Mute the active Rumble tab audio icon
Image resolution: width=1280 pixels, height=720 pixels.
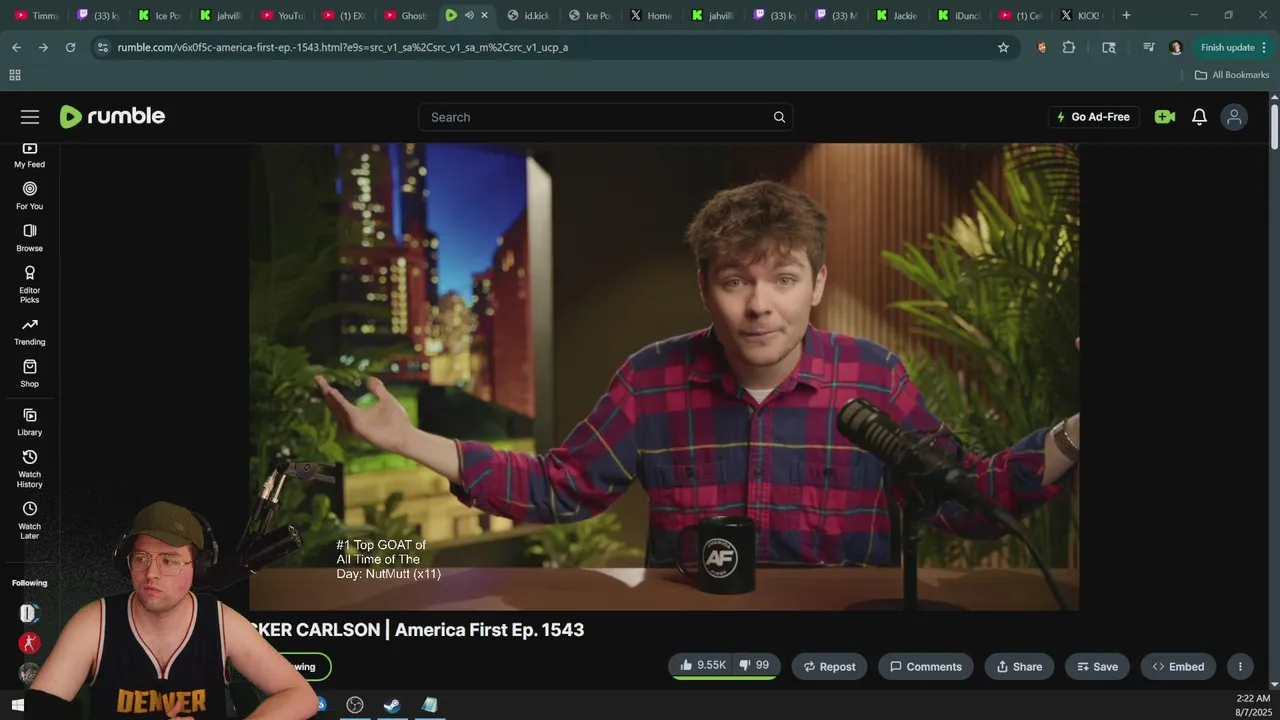(x=469, y=15)
